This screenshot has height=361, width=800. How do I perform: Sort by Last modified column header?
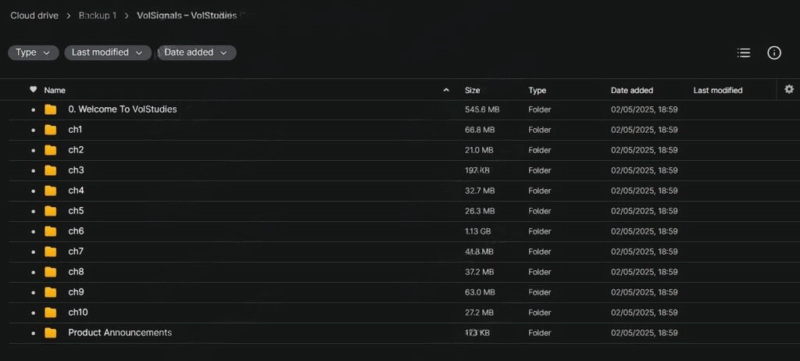(717, 90)
